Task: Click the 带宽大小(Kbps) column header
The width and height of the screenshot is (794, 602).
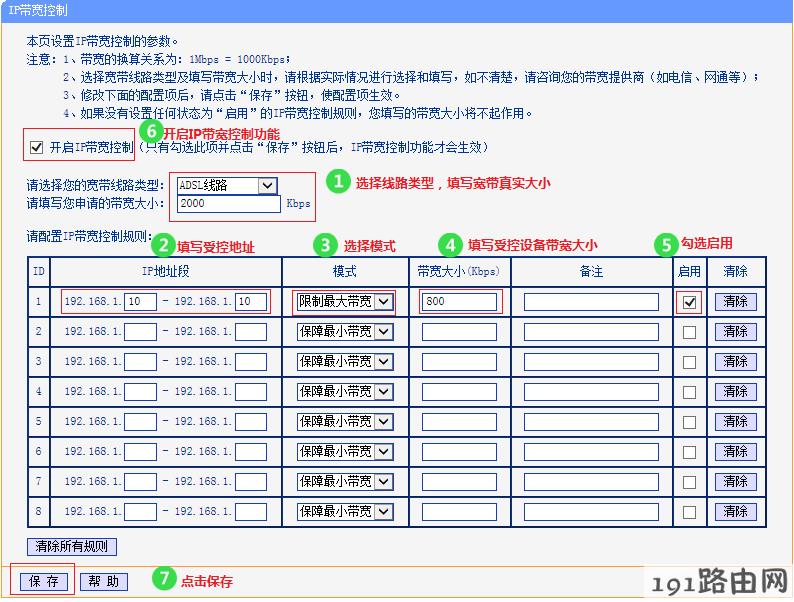Action: [459, 271]
